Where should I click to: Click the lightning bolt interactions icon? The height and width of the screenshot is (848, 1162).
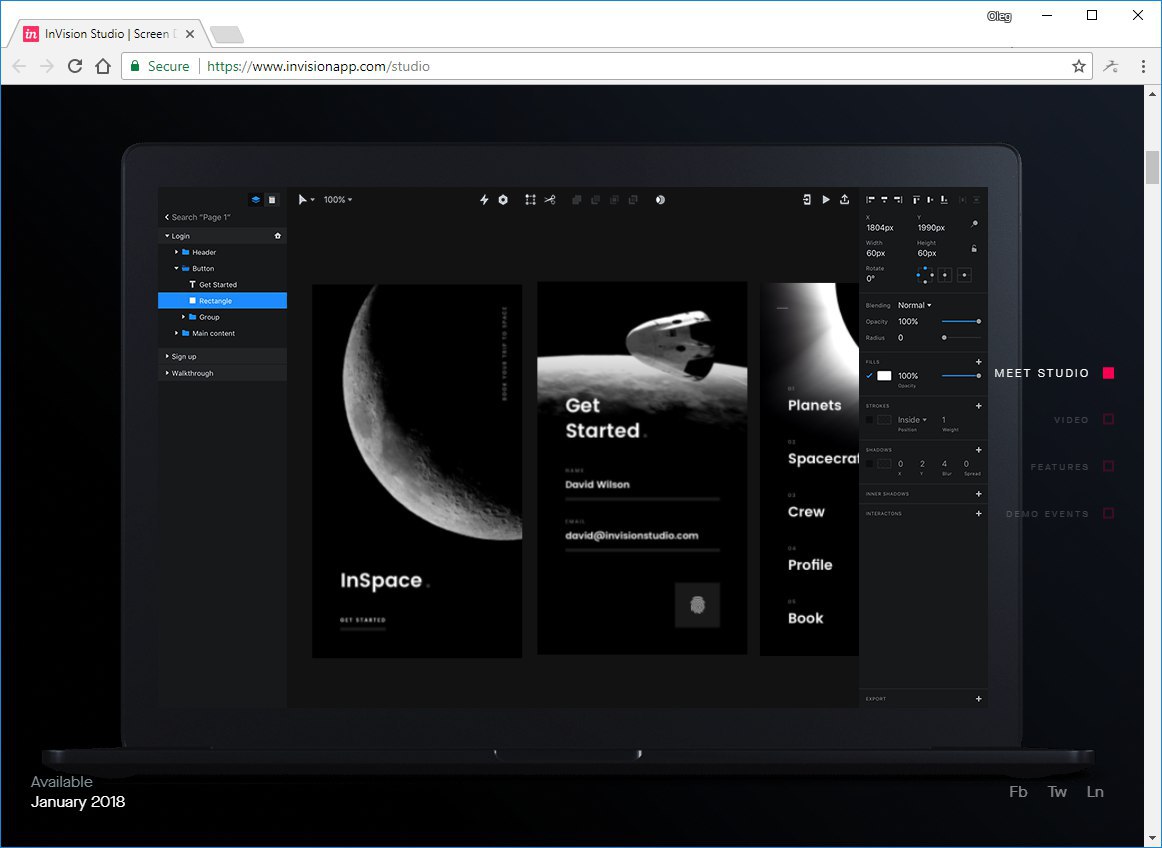484,199
